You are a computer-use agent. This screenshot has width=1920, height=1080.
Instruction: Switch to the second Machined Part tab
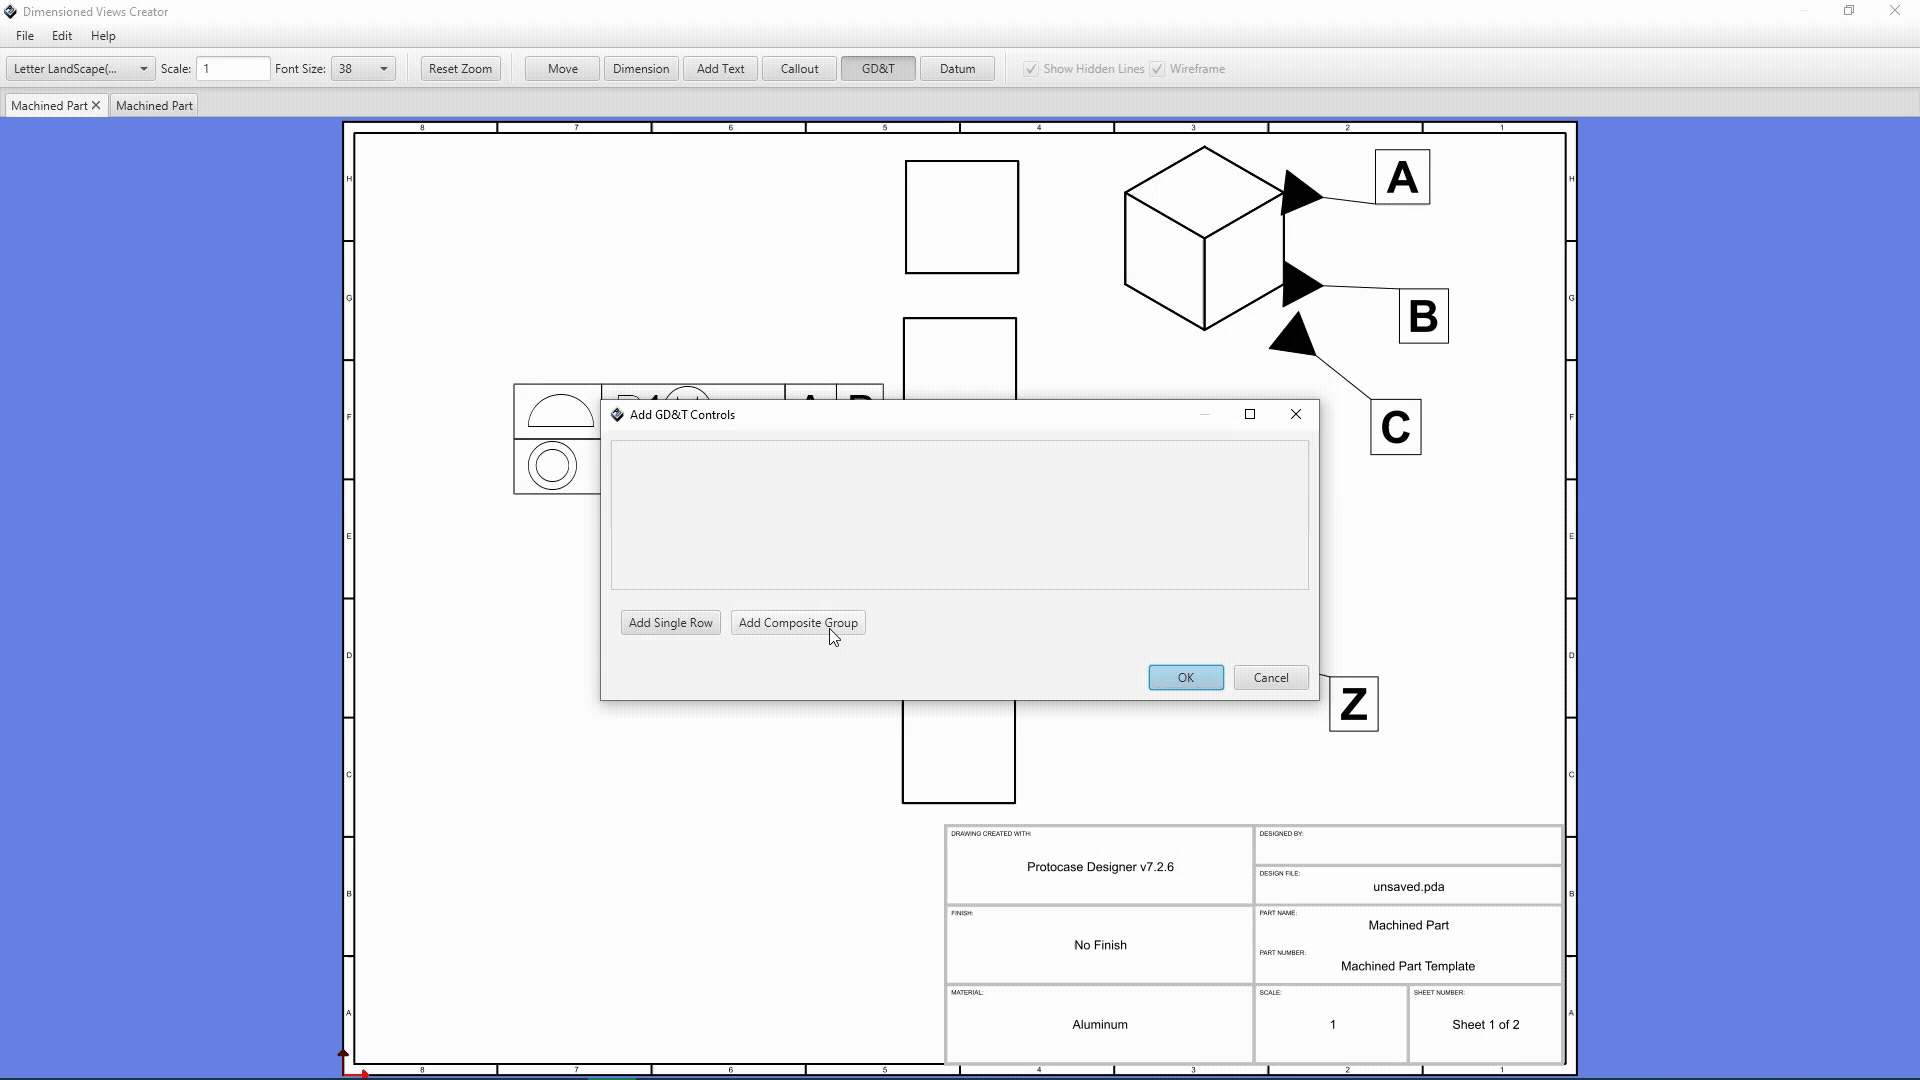[154, 105]
